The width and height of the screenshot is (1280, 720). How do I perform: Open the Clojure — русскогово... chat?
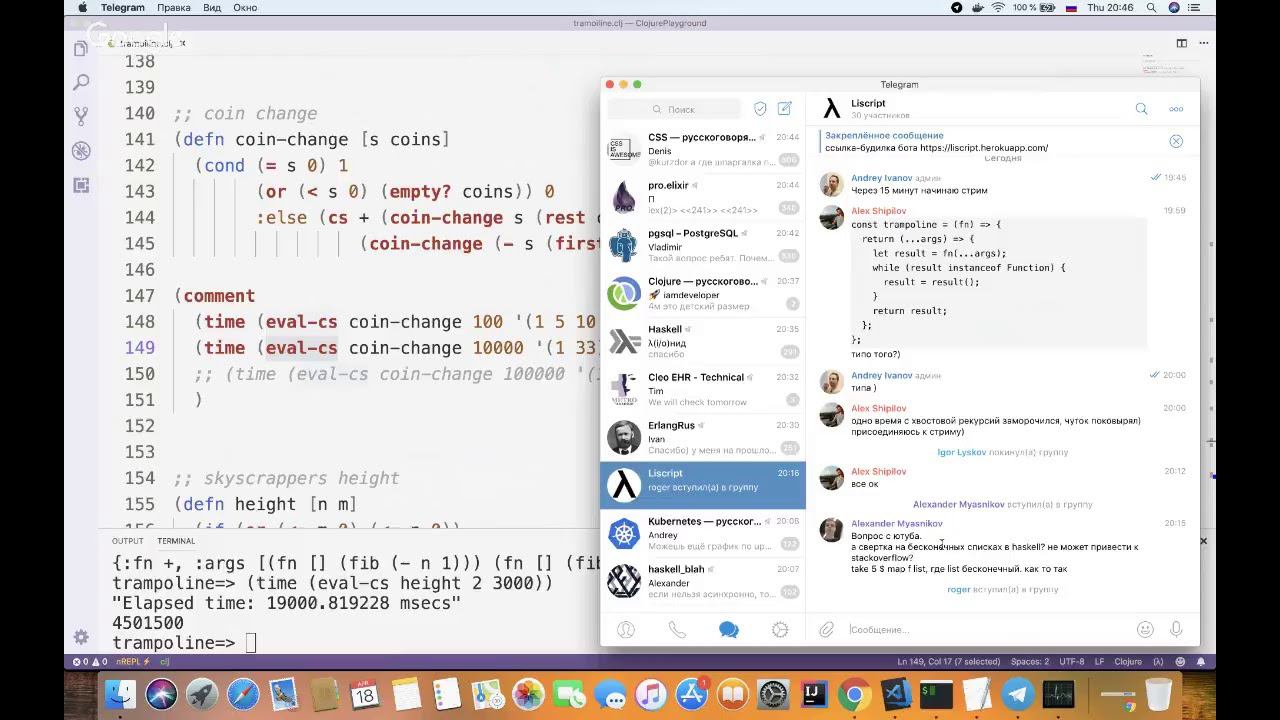[x=703, y=293]
